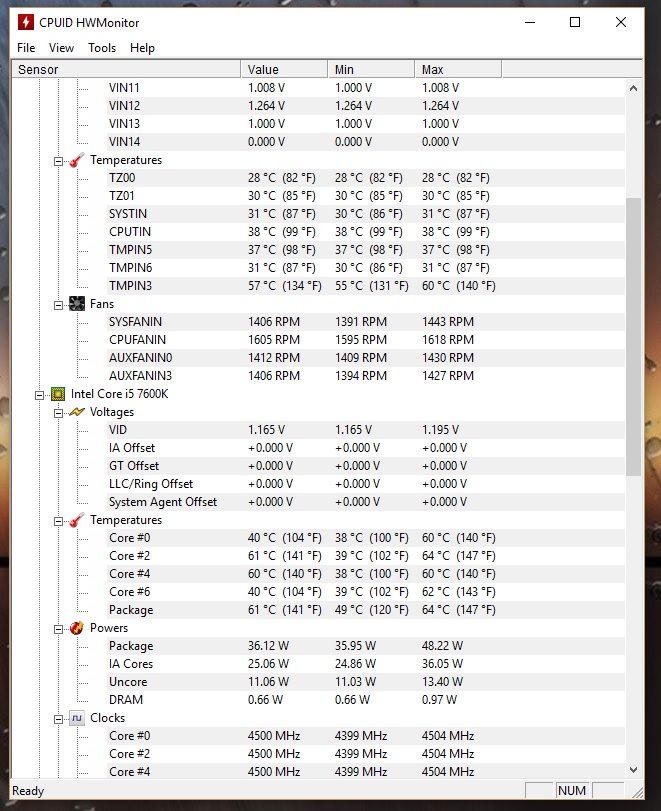
Task: Select the CPUTIN temperature row
Action: pos(365,232)
